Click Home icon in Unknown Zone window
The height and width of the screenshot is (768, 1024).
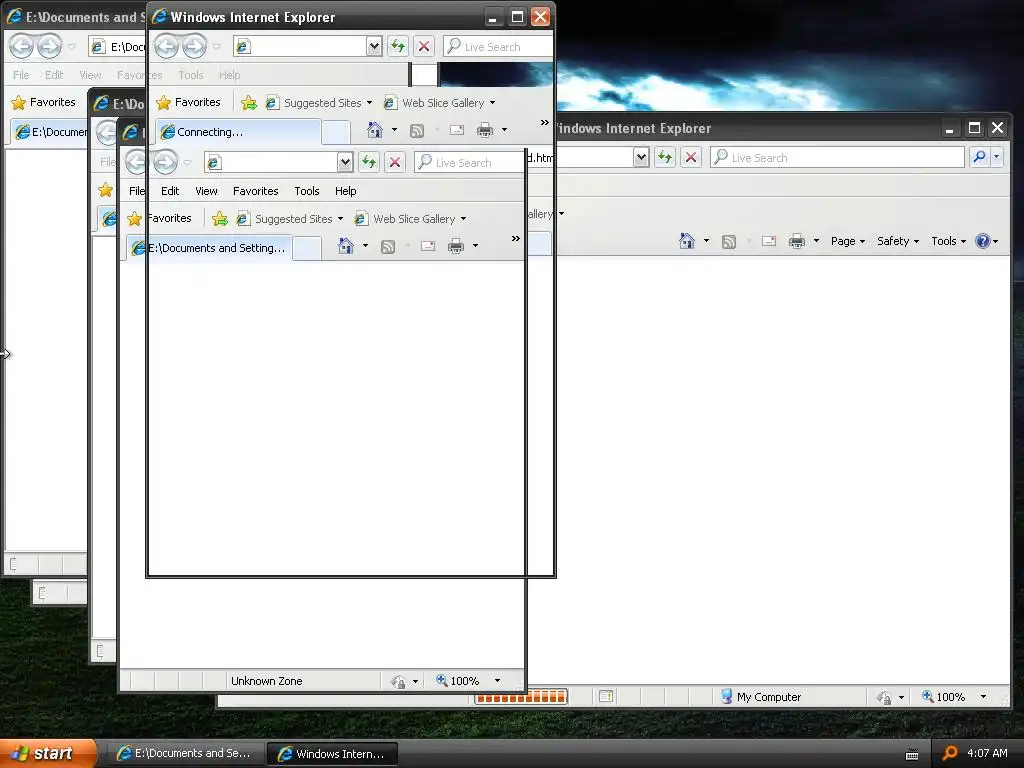[346, 246]
